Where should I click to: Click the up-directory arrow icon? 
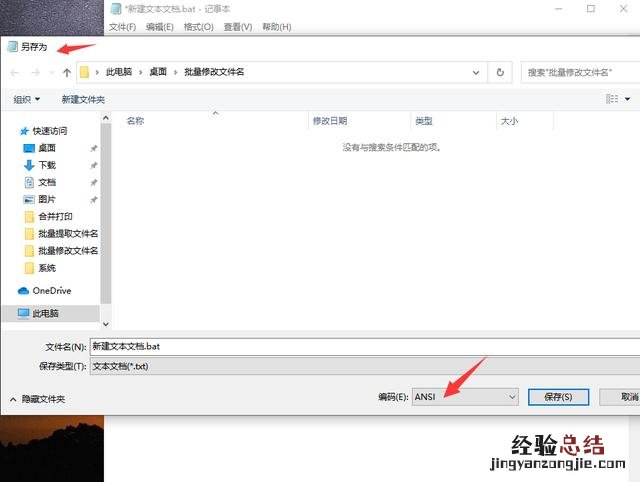[67, 72]
